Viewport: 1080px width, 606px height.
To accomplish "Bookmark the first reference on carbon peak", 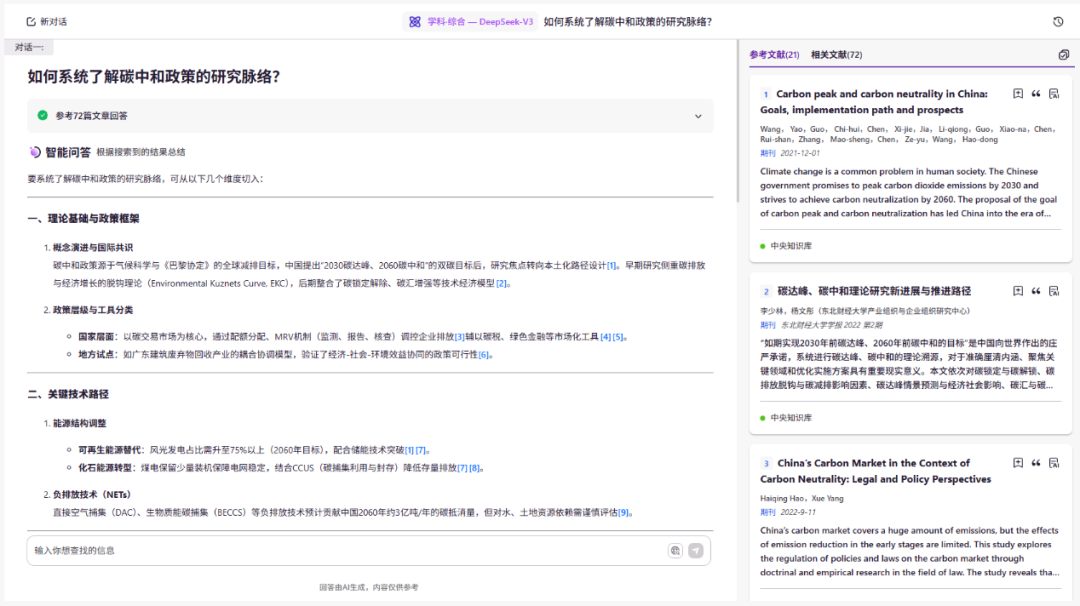I will tap(1018, 94).
